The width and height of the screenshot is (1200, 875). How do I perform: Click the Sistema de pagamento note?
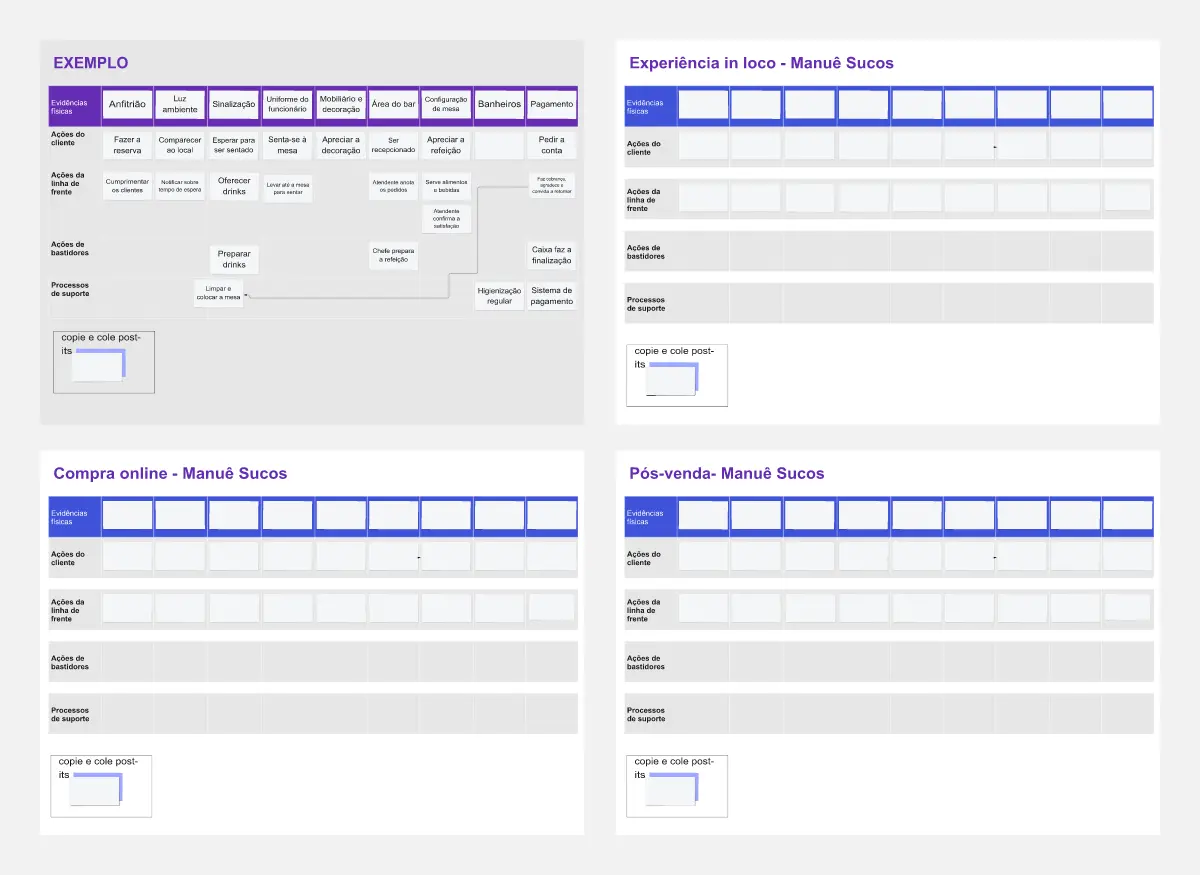tap(552, 296)
